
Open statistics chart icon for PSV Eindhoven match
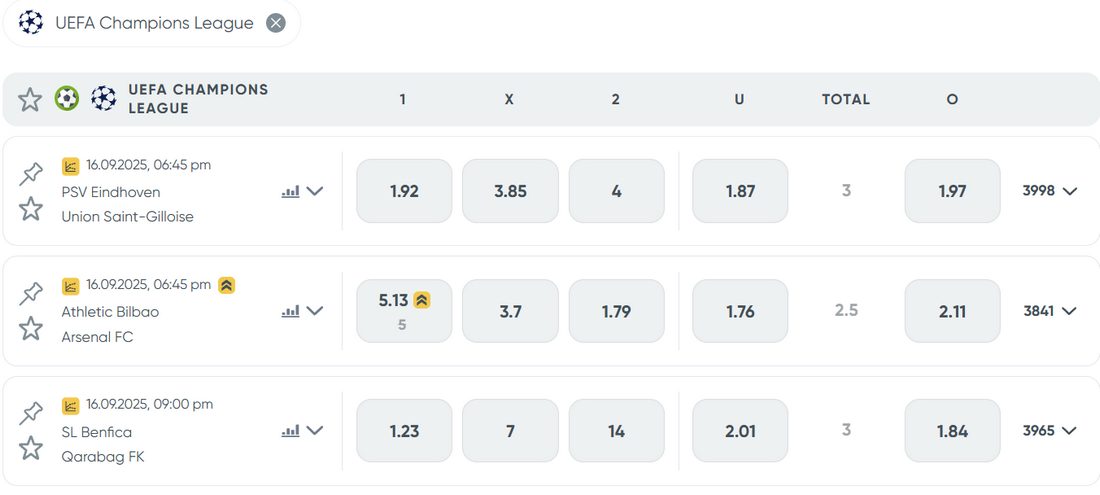tap(71, 166)
